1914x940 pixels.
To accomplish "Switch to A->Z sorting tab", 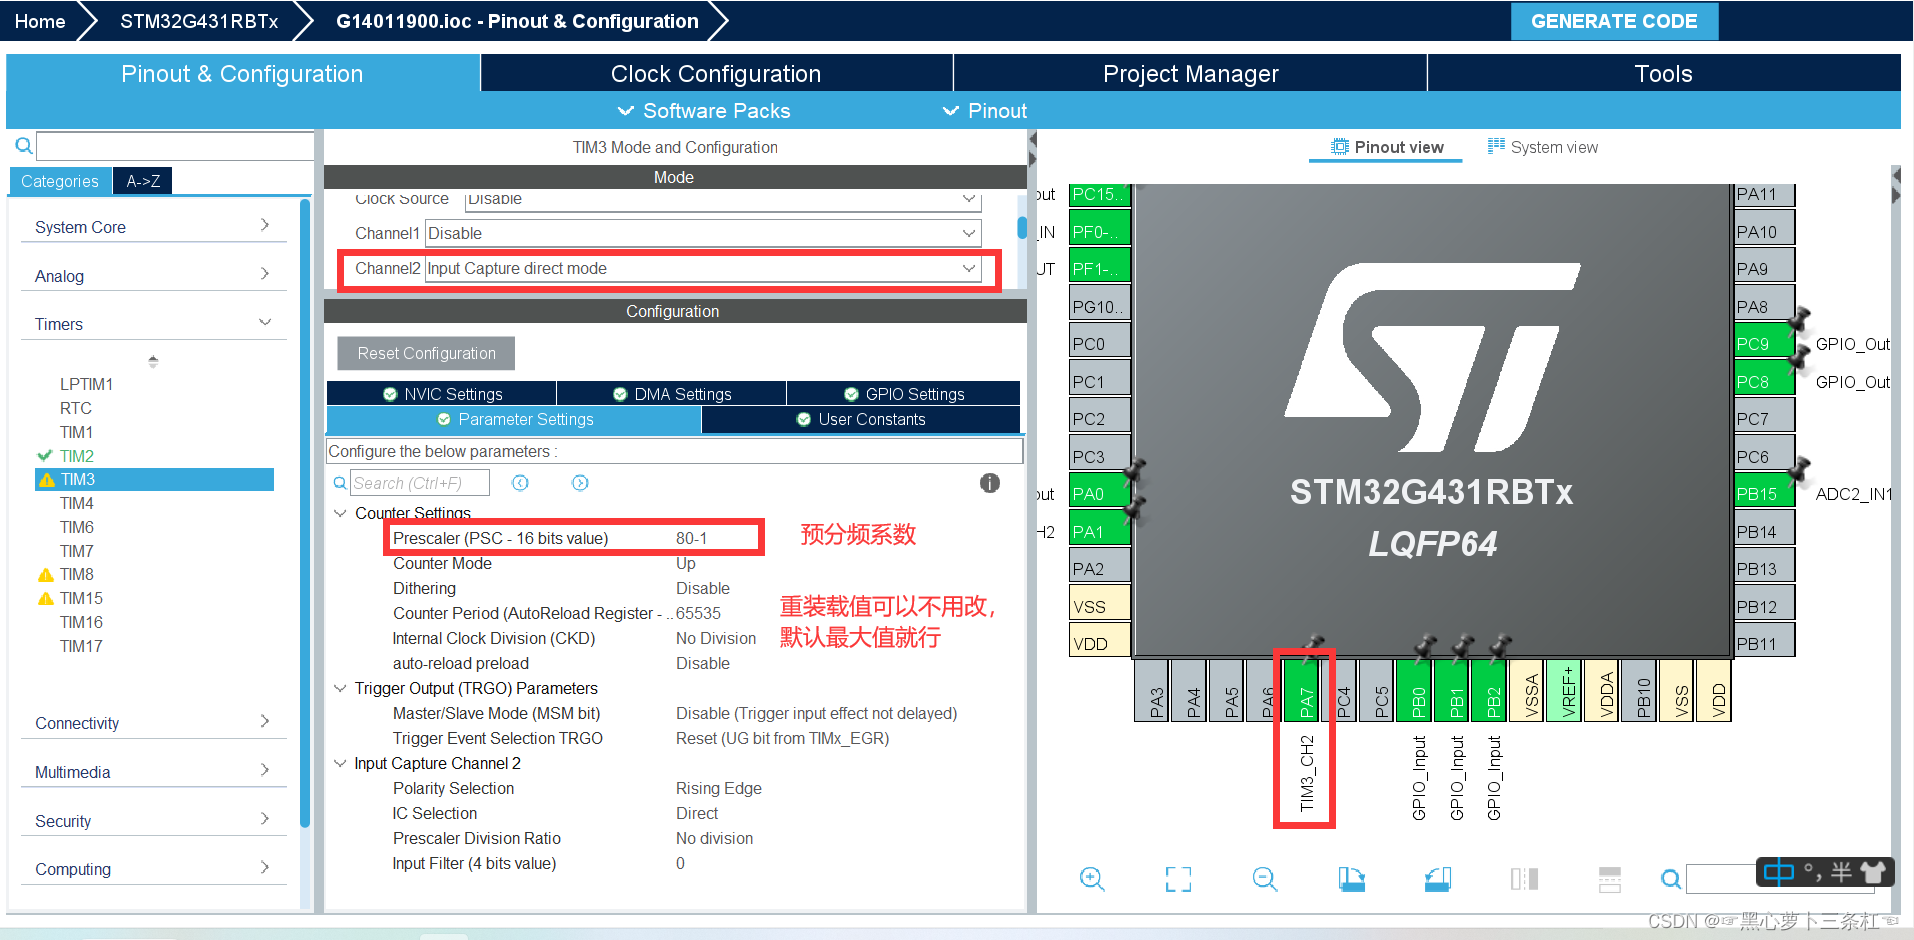I will [x=143, y=181].
